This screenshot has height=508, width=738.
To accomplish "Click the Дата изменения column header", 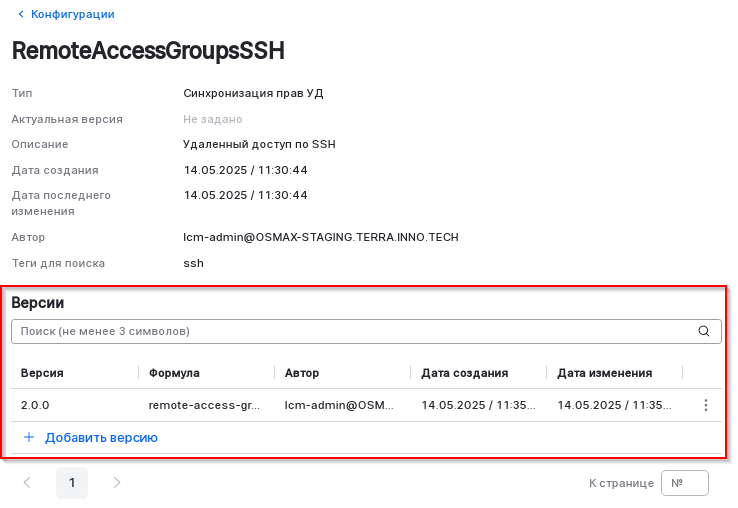I will pyautogui.click(x=605, y=373).
